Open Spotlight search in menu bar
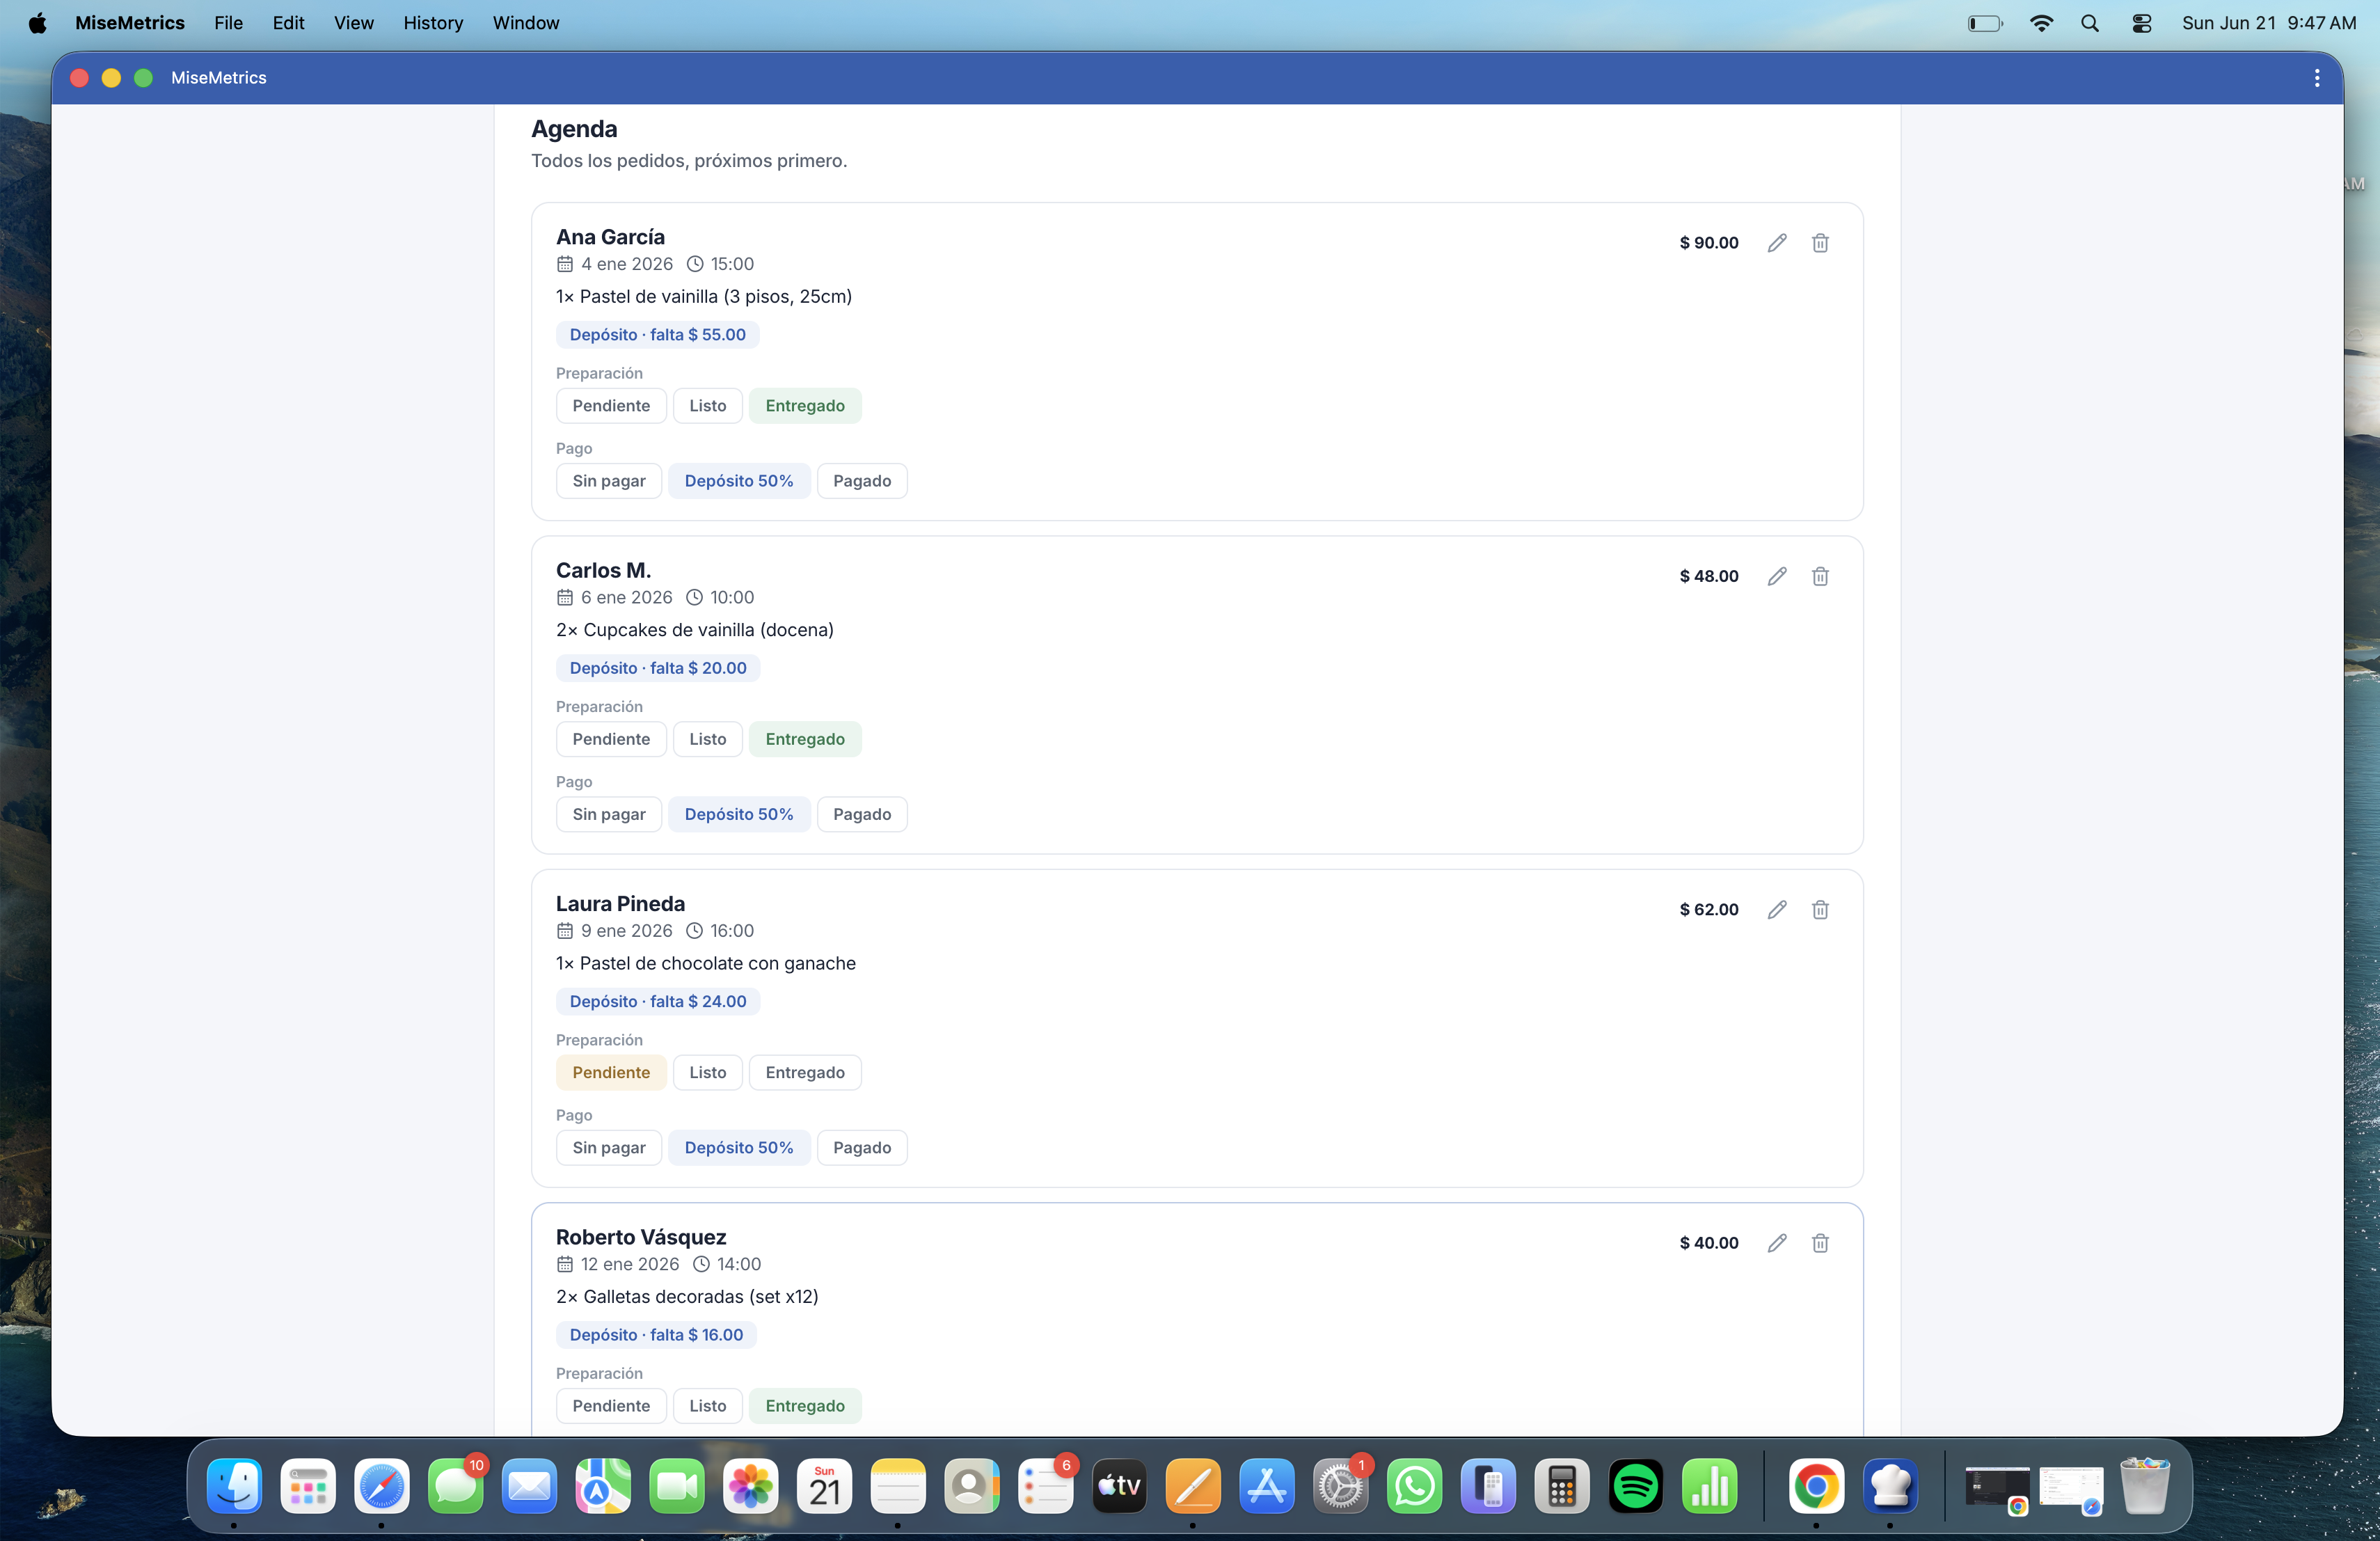The height and width of the screenshot is (1541, 2380). [x=2089, y=23]
